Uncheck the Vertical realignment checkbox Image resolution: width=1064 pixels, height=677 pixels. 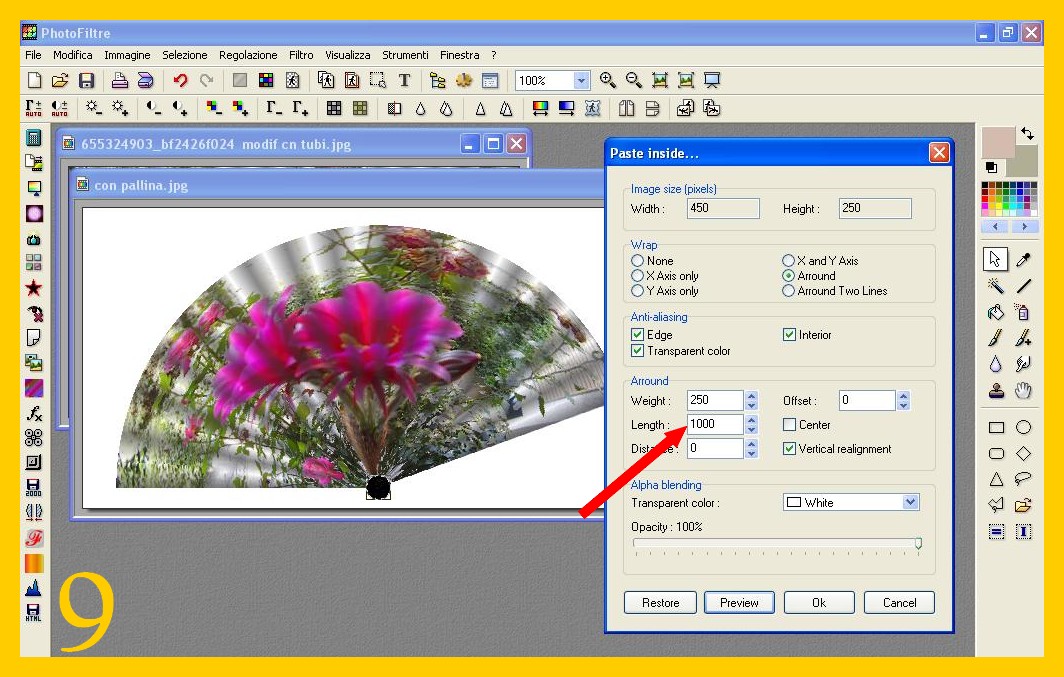(790, 449)
